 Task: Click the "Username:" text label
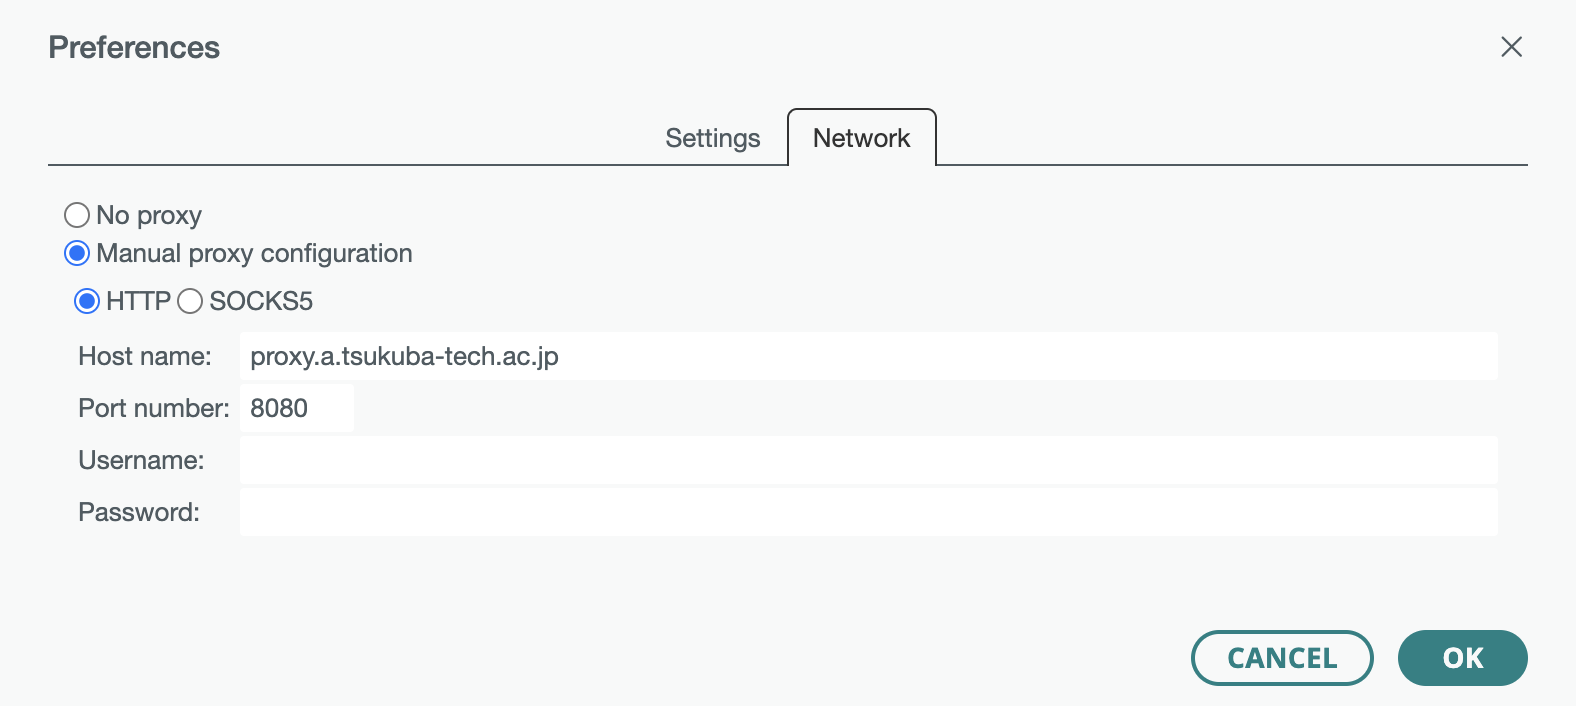pyautogui.click(x=141, y=460)
